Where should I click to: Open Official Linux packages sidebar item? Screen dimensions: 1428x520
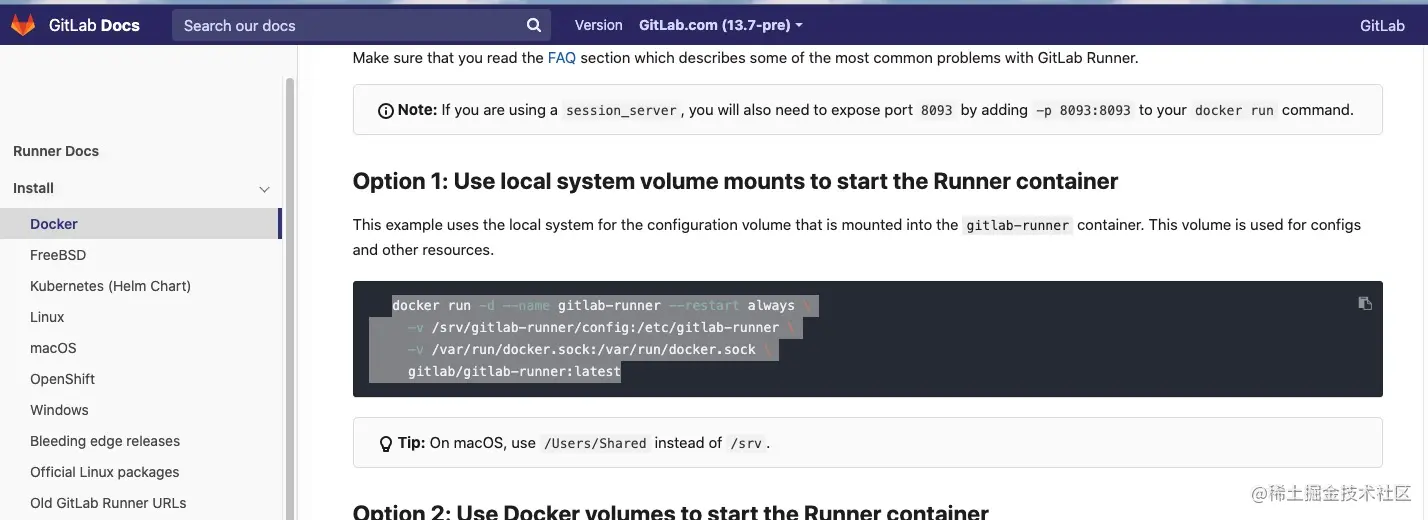tap(105, 472)
